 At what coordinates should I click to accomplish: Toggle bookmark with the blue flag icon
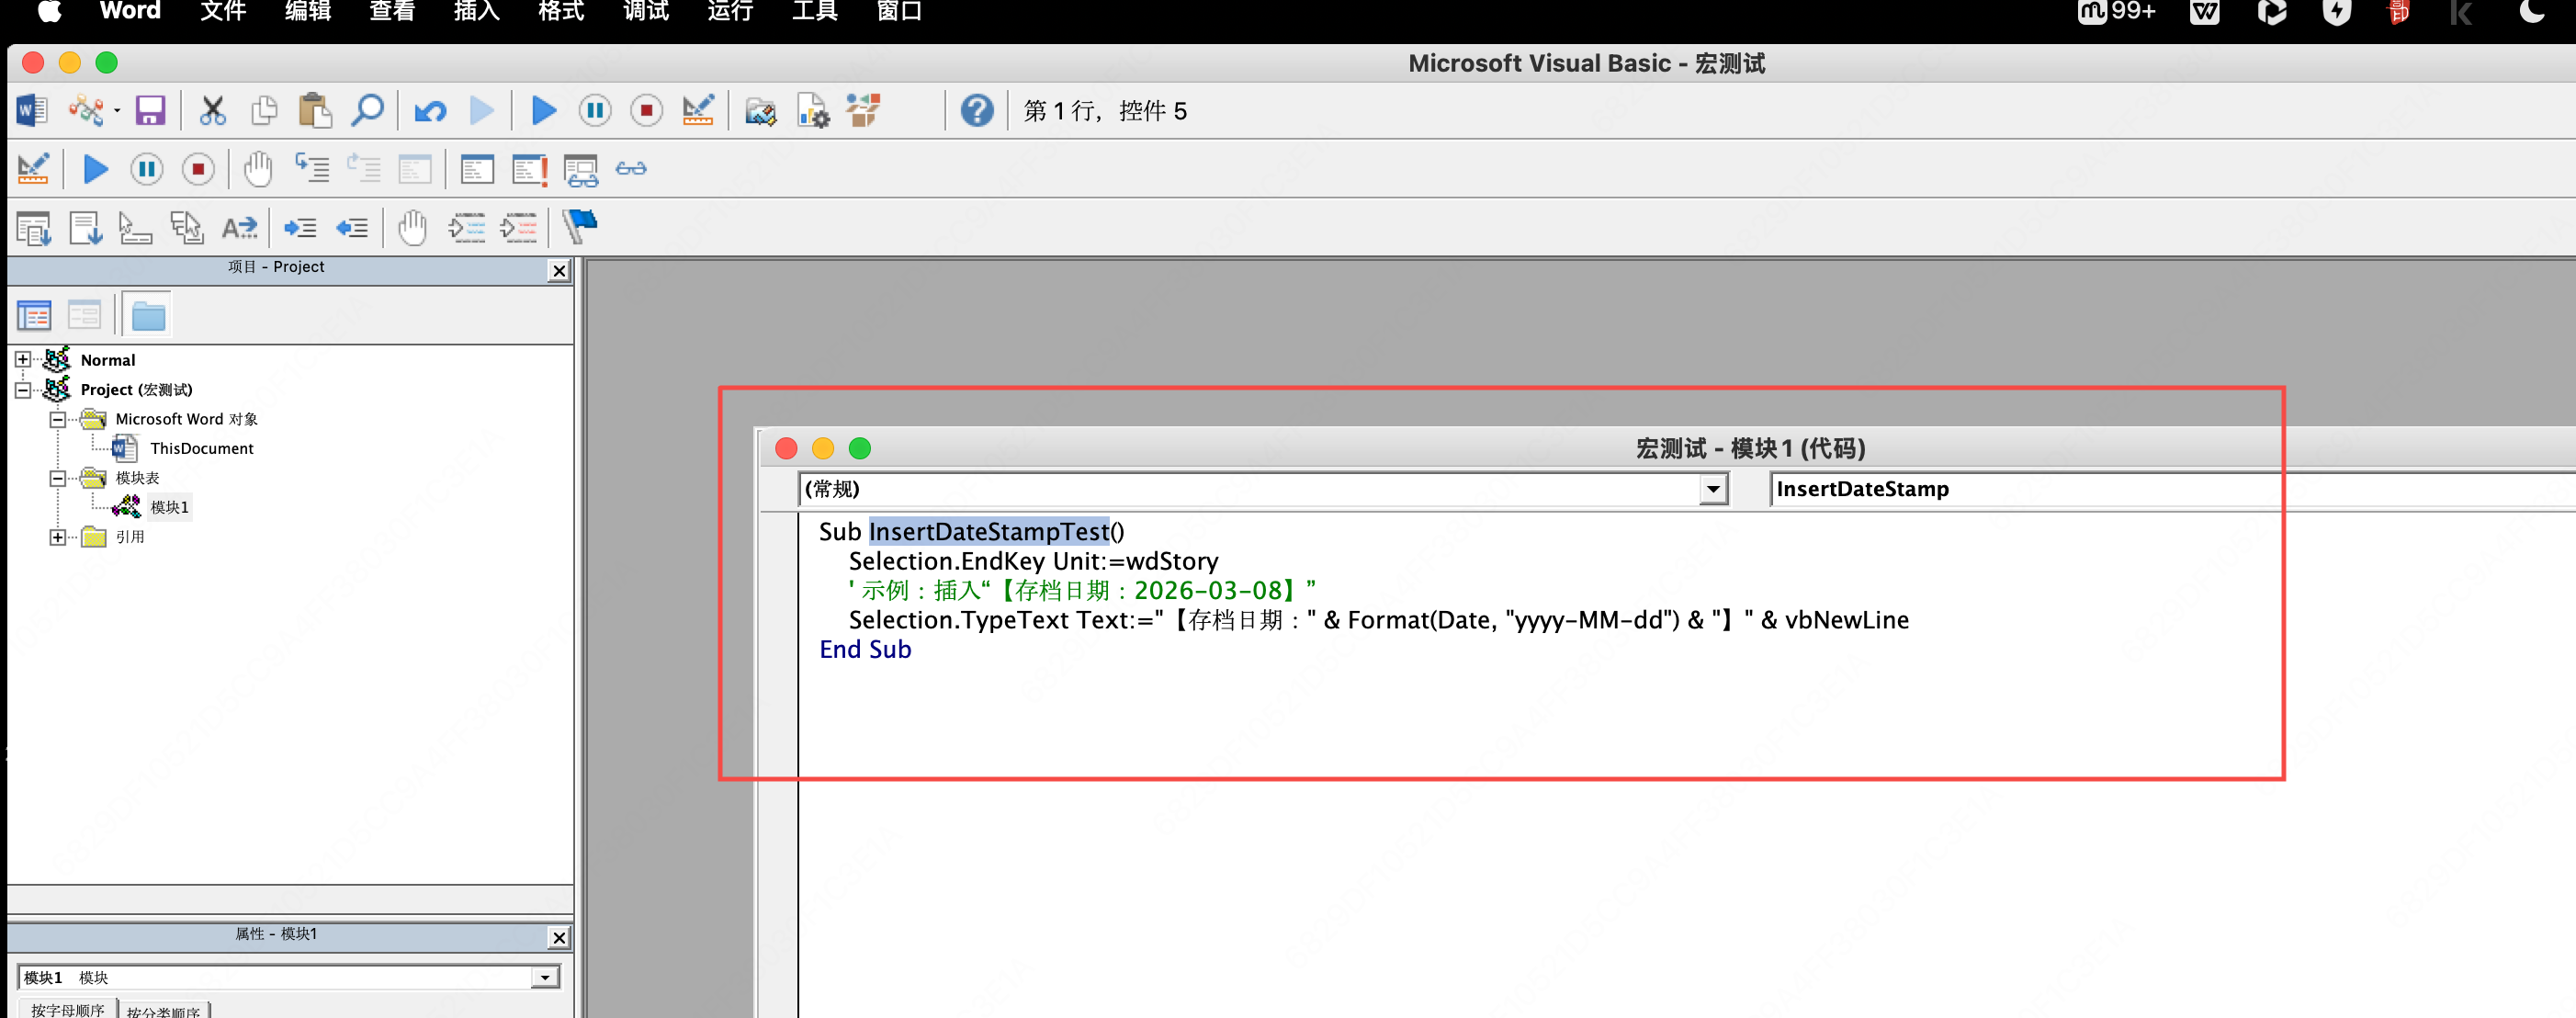(x=579, y=227)
